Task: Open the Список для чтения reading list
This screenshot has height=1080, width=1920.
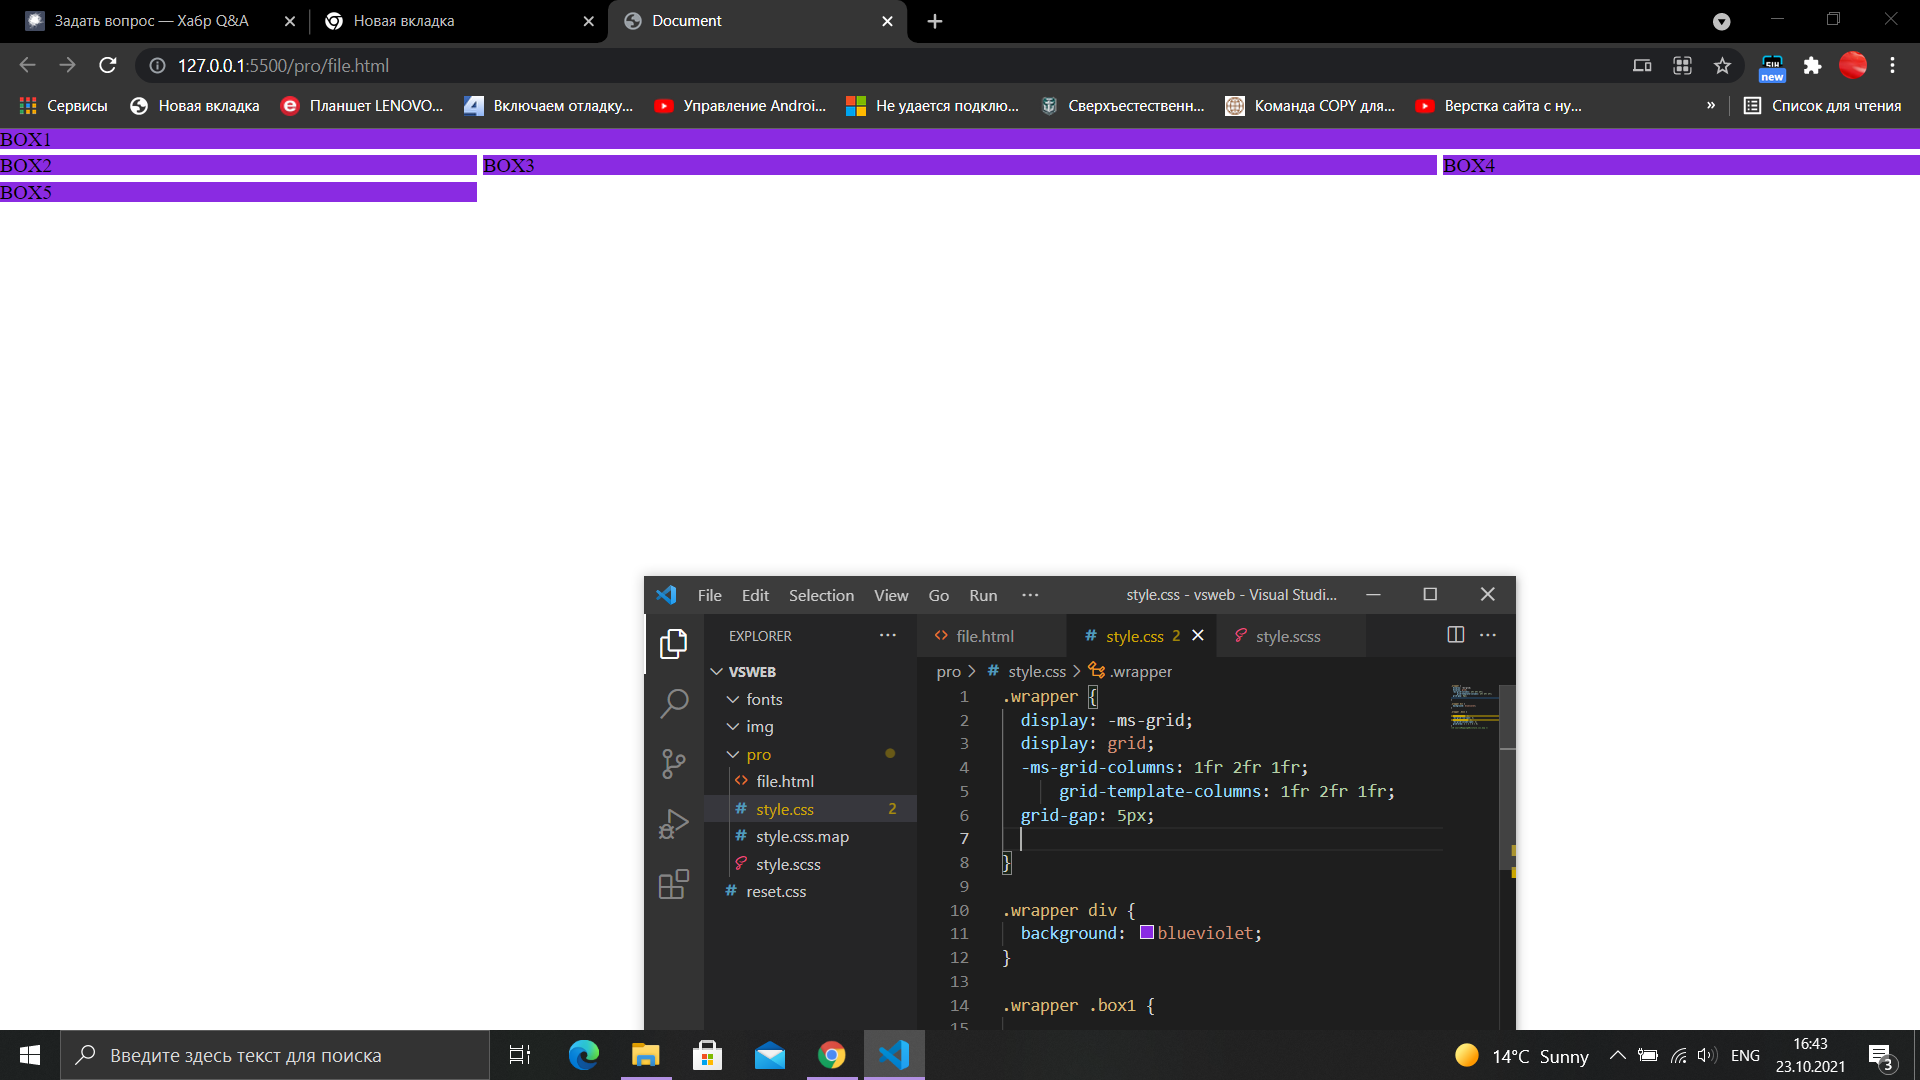Action: (1822, 105)
